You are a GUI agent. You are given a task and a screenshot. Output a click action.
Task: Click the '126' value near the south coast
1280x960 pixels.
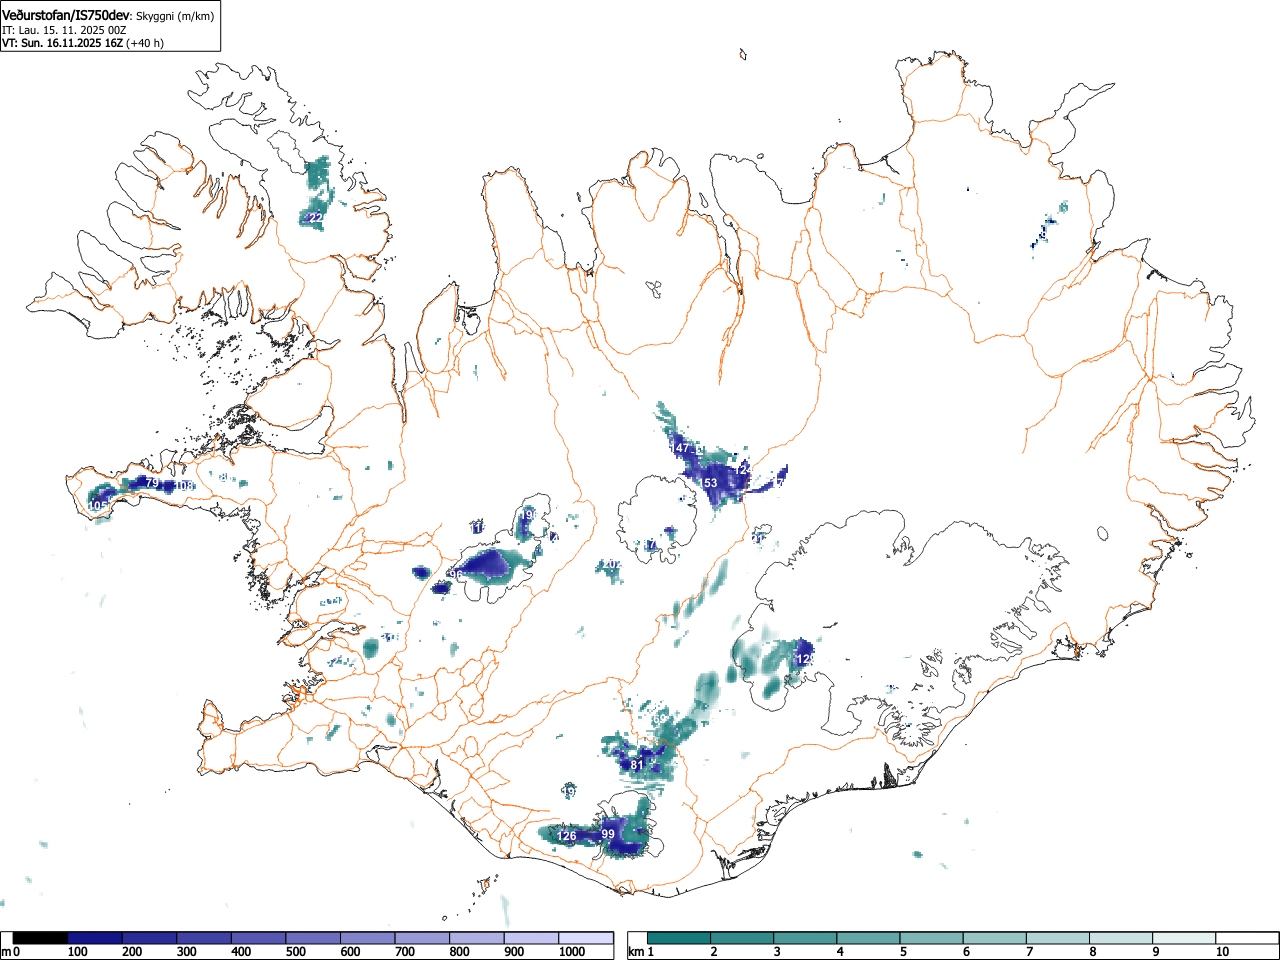(x=567, y=836)
